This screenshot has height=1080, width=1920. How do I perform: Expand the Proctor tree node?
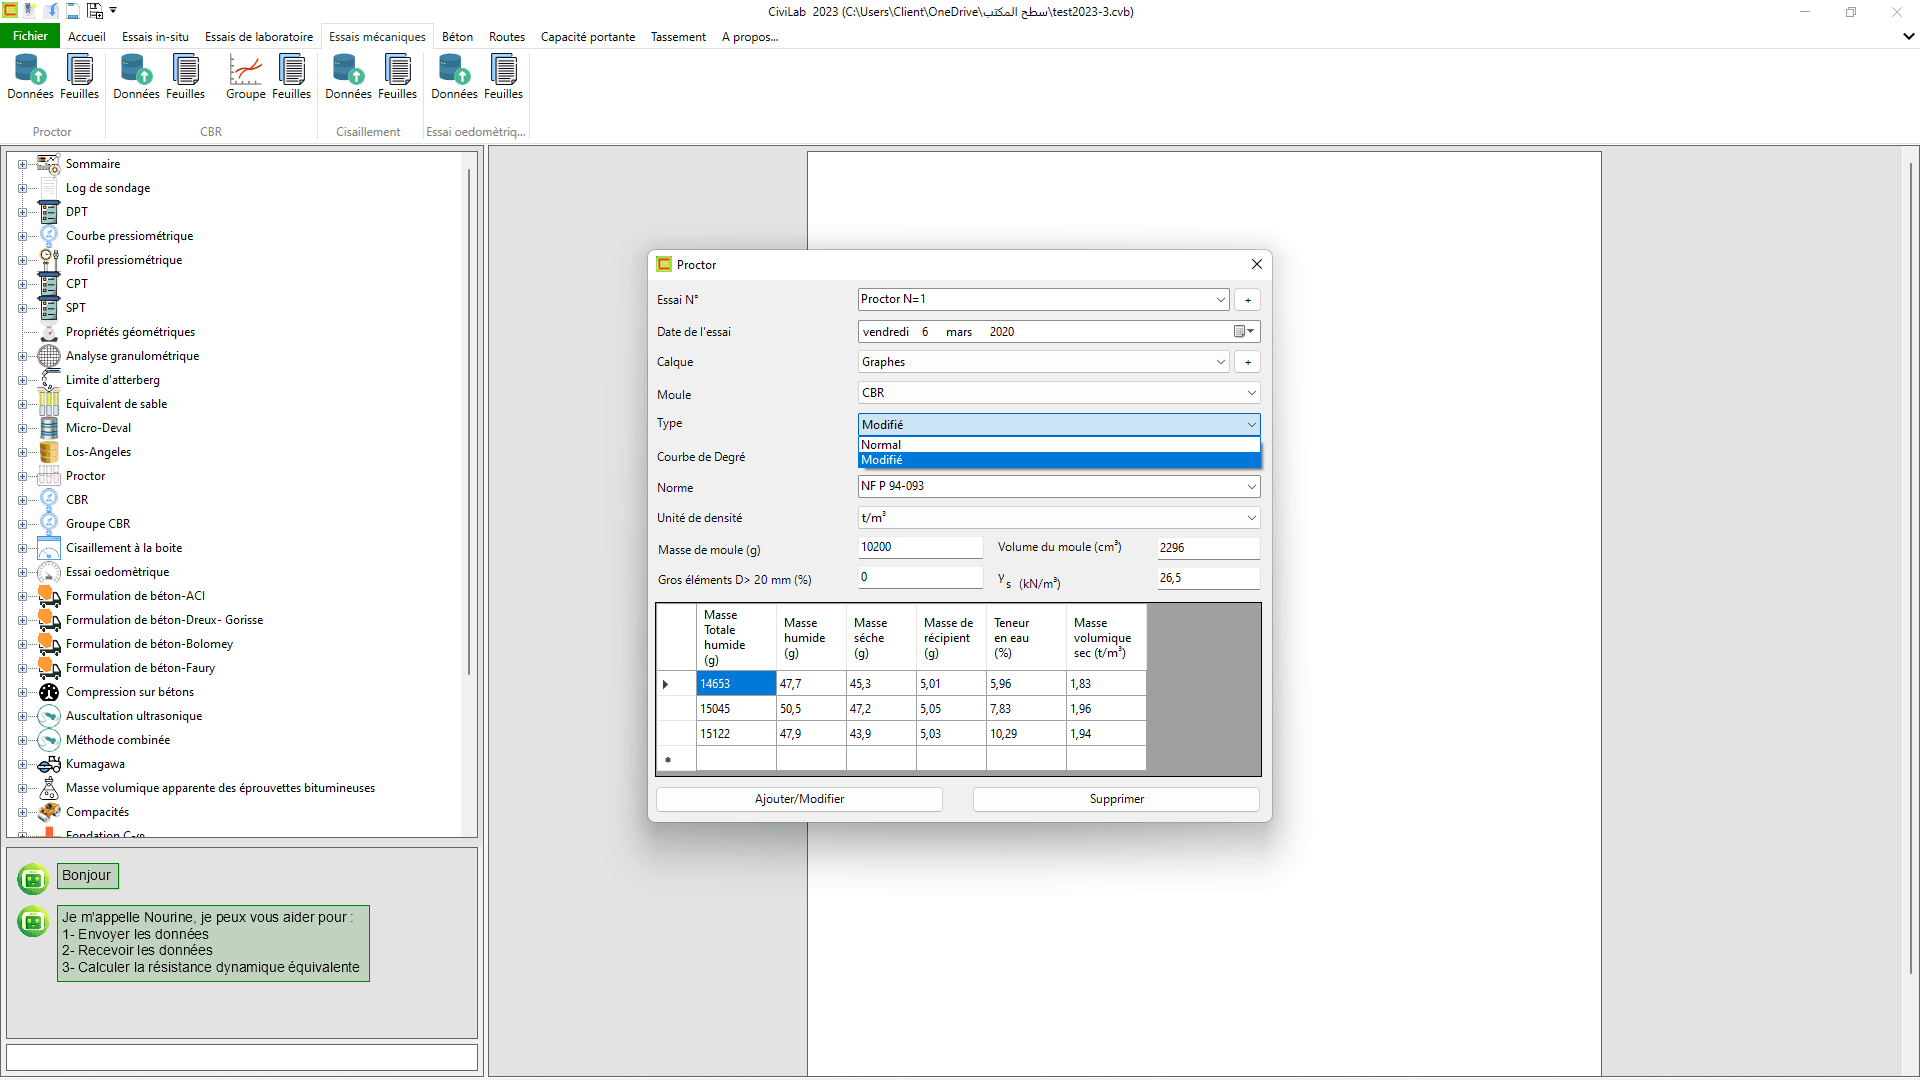(x=22, y=476)
